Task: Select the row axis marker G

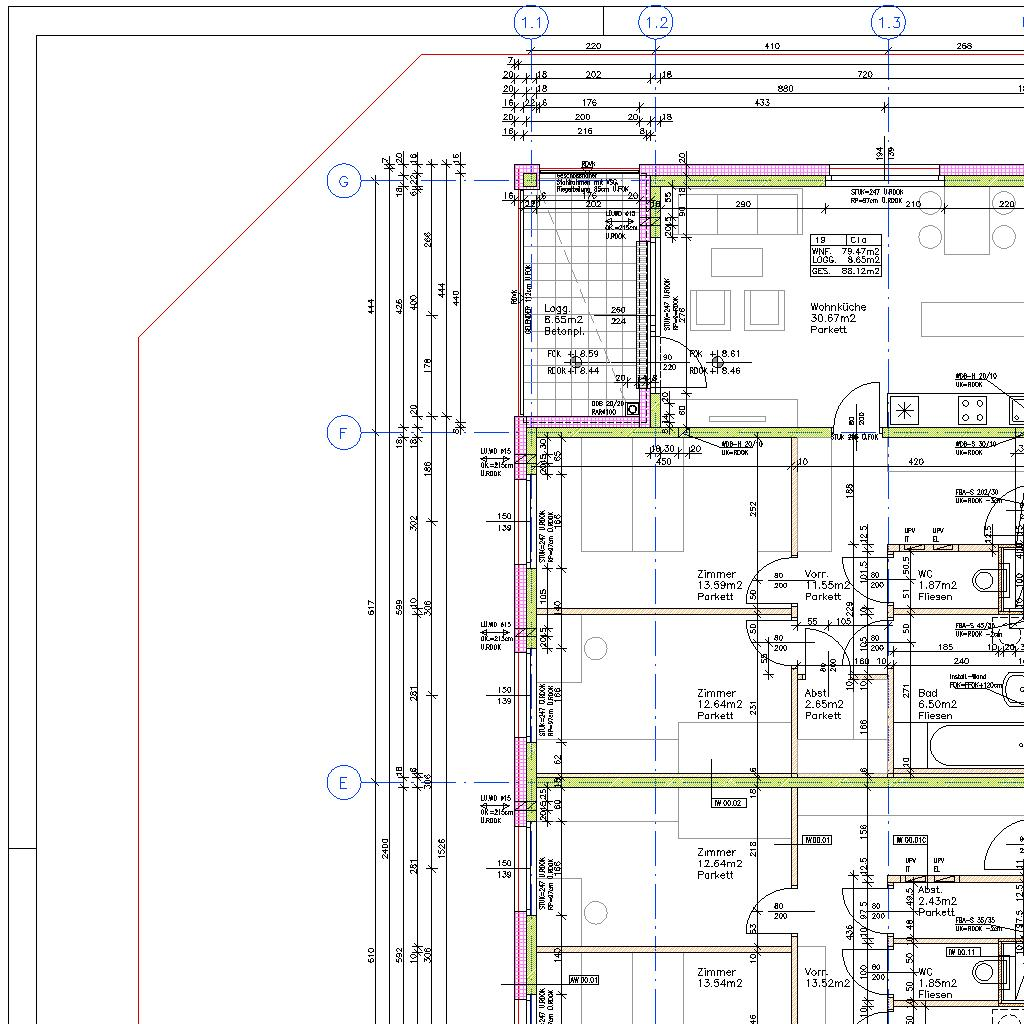Action: (343, 181)
